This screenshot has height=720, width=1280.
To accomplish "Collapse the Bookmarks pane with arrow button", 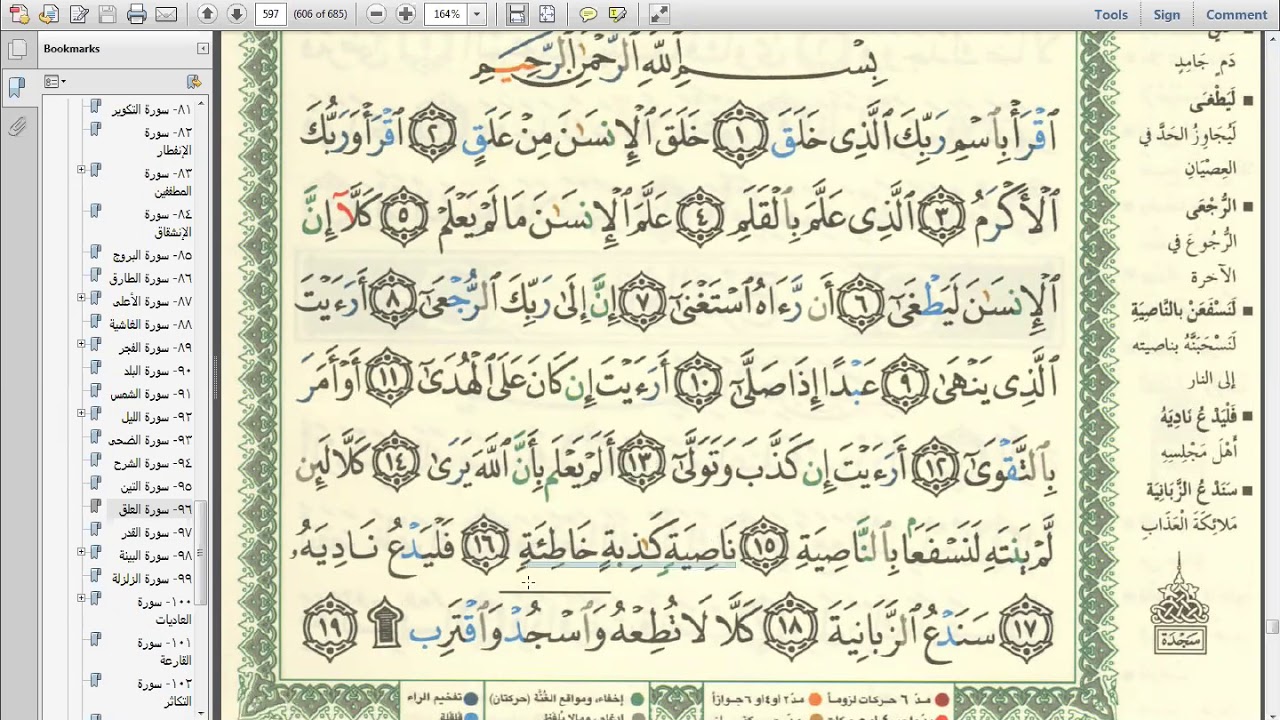I will [x=203, y=48].
